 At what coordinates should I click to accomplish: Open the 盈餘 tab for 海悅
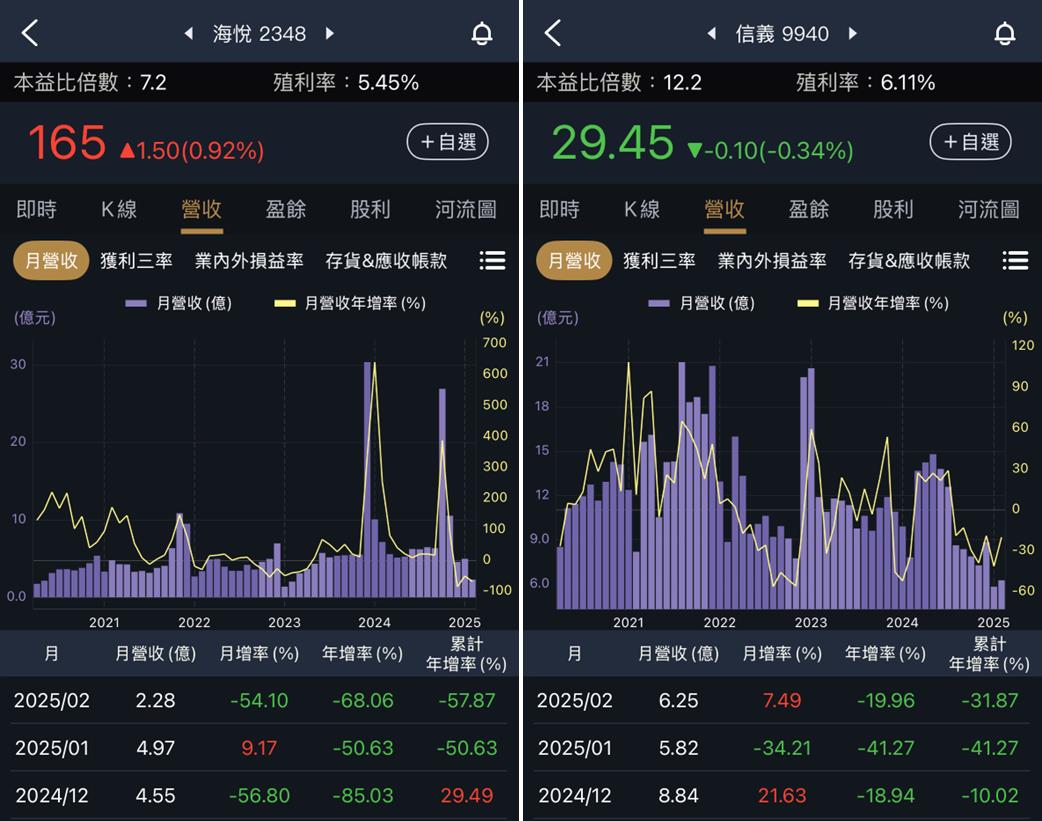(286, 209)
